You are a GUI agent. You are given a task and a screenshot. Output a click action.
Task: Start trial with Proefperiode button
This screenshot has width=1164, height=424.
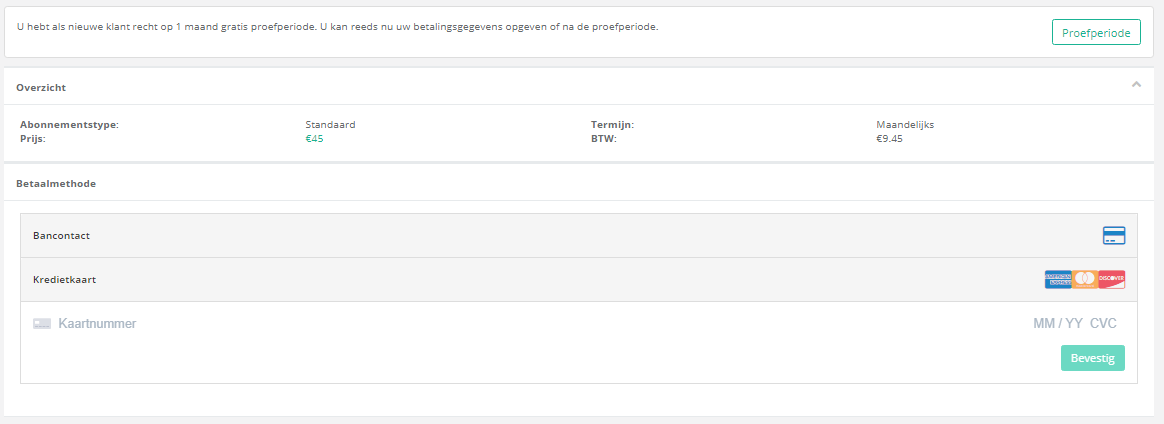point(1096,33)
